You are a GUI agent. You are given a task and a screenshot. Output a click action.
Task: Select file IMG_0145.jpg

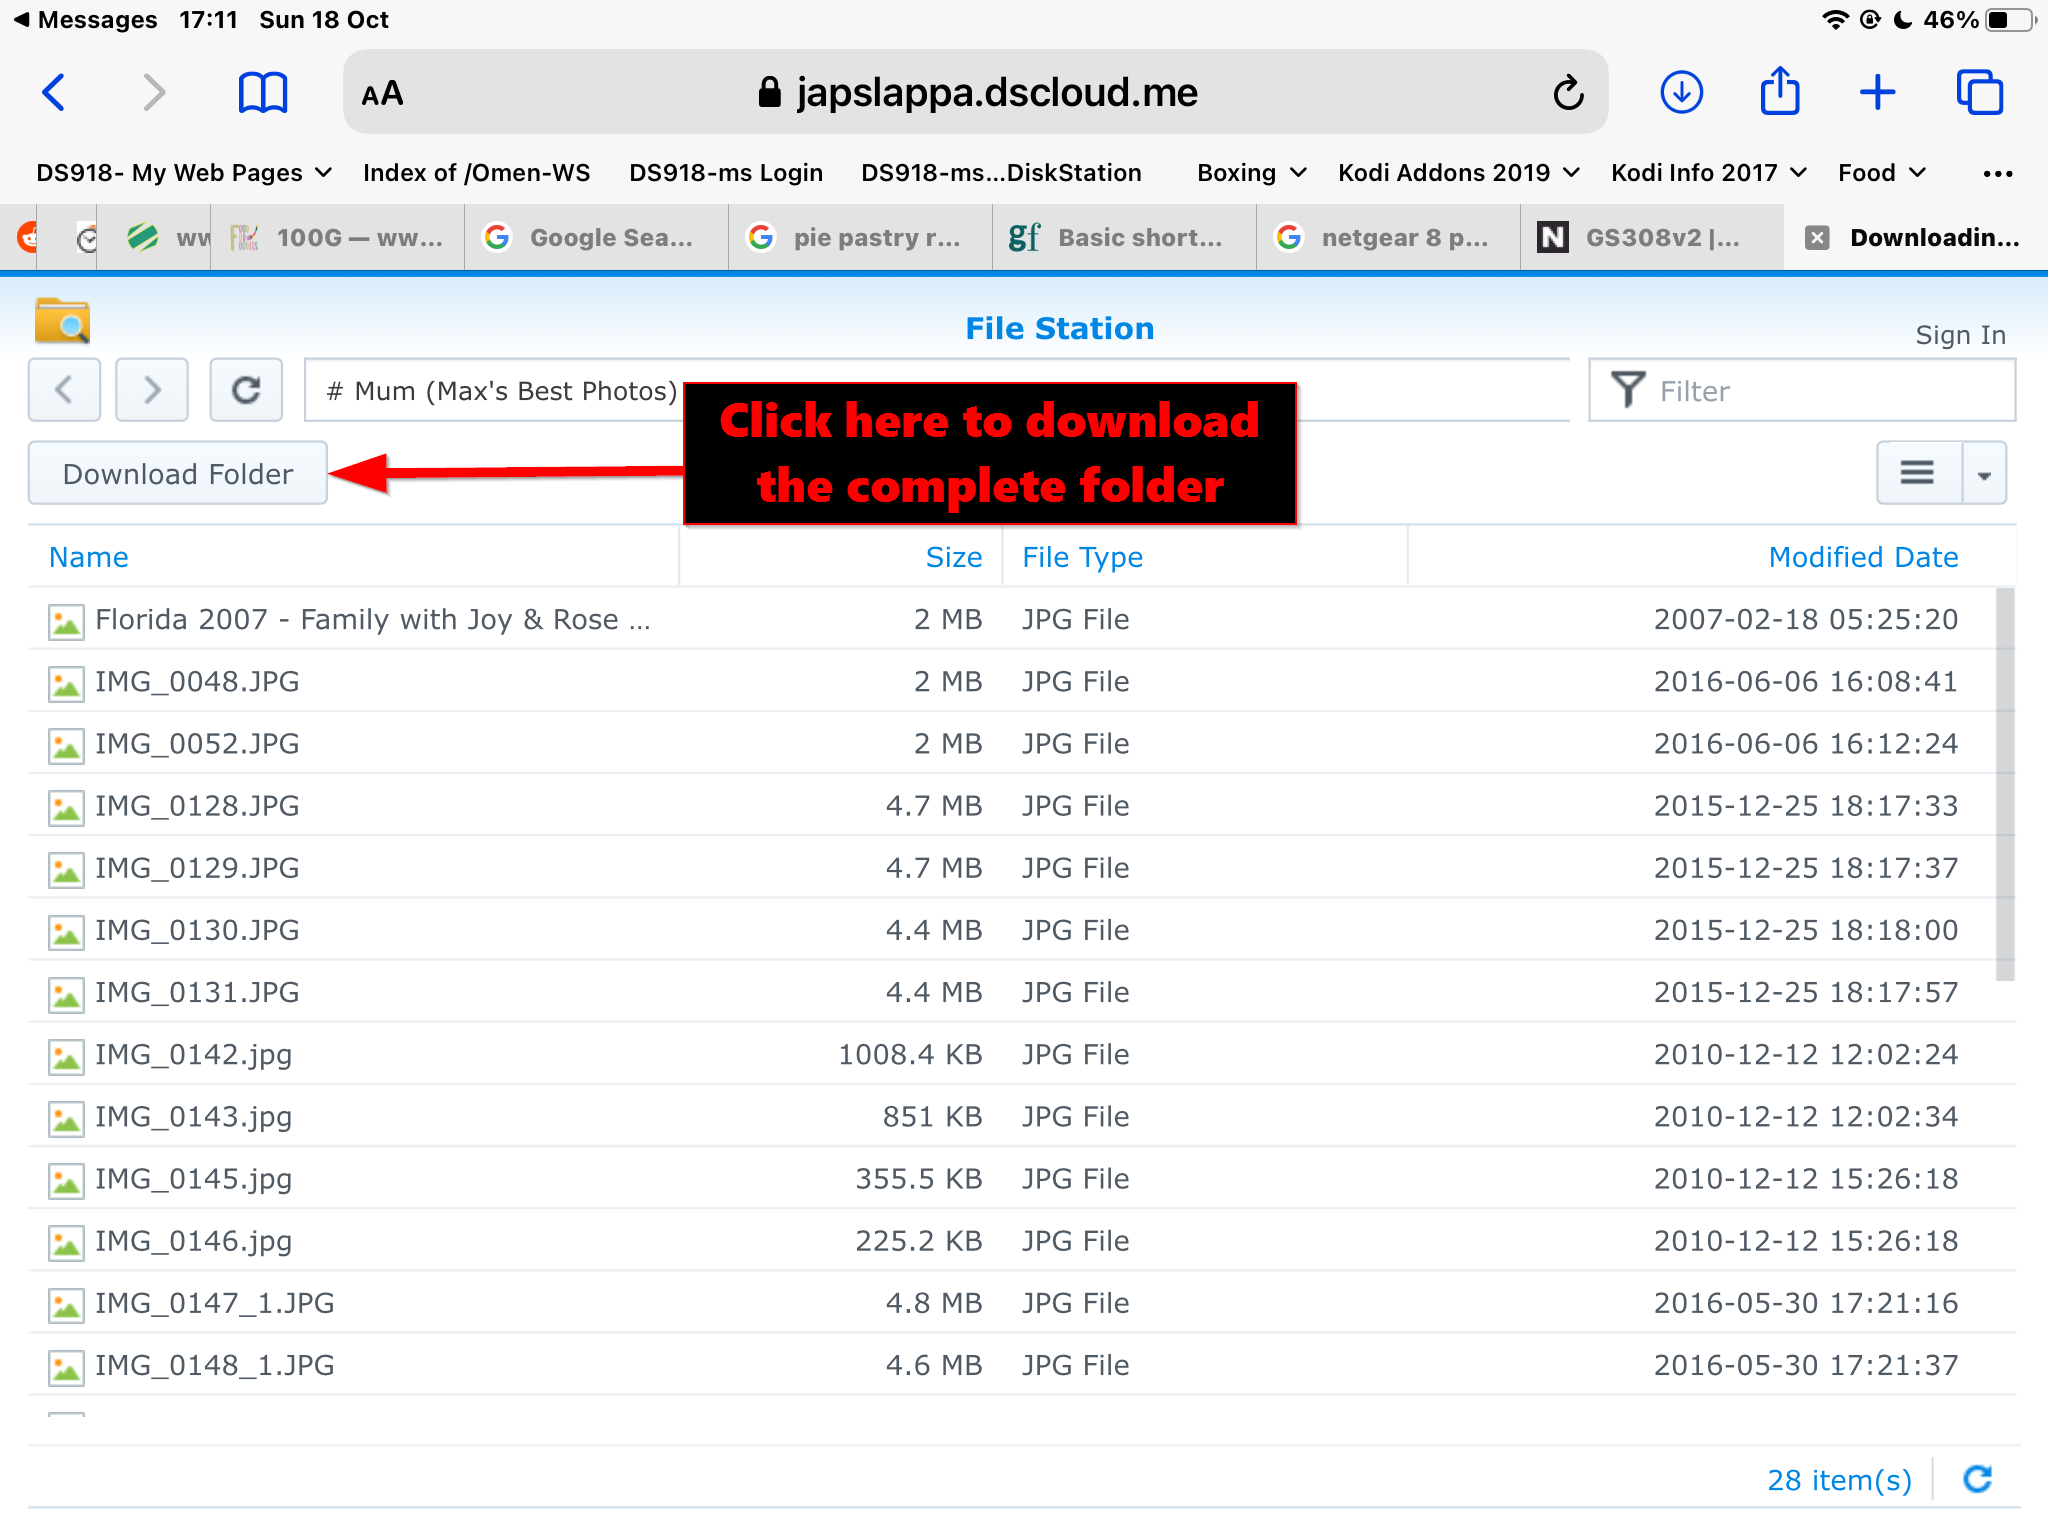(1022, 1178)
